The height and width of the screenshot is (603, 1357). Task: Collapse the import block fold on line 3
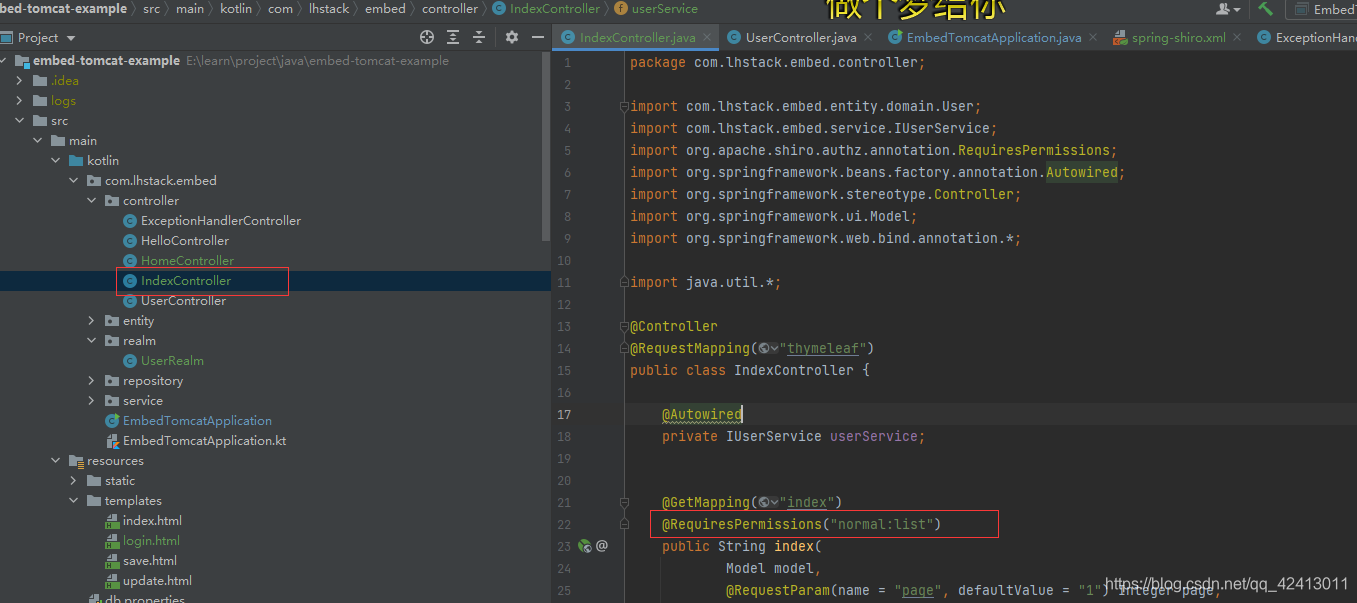pos(623,106)
